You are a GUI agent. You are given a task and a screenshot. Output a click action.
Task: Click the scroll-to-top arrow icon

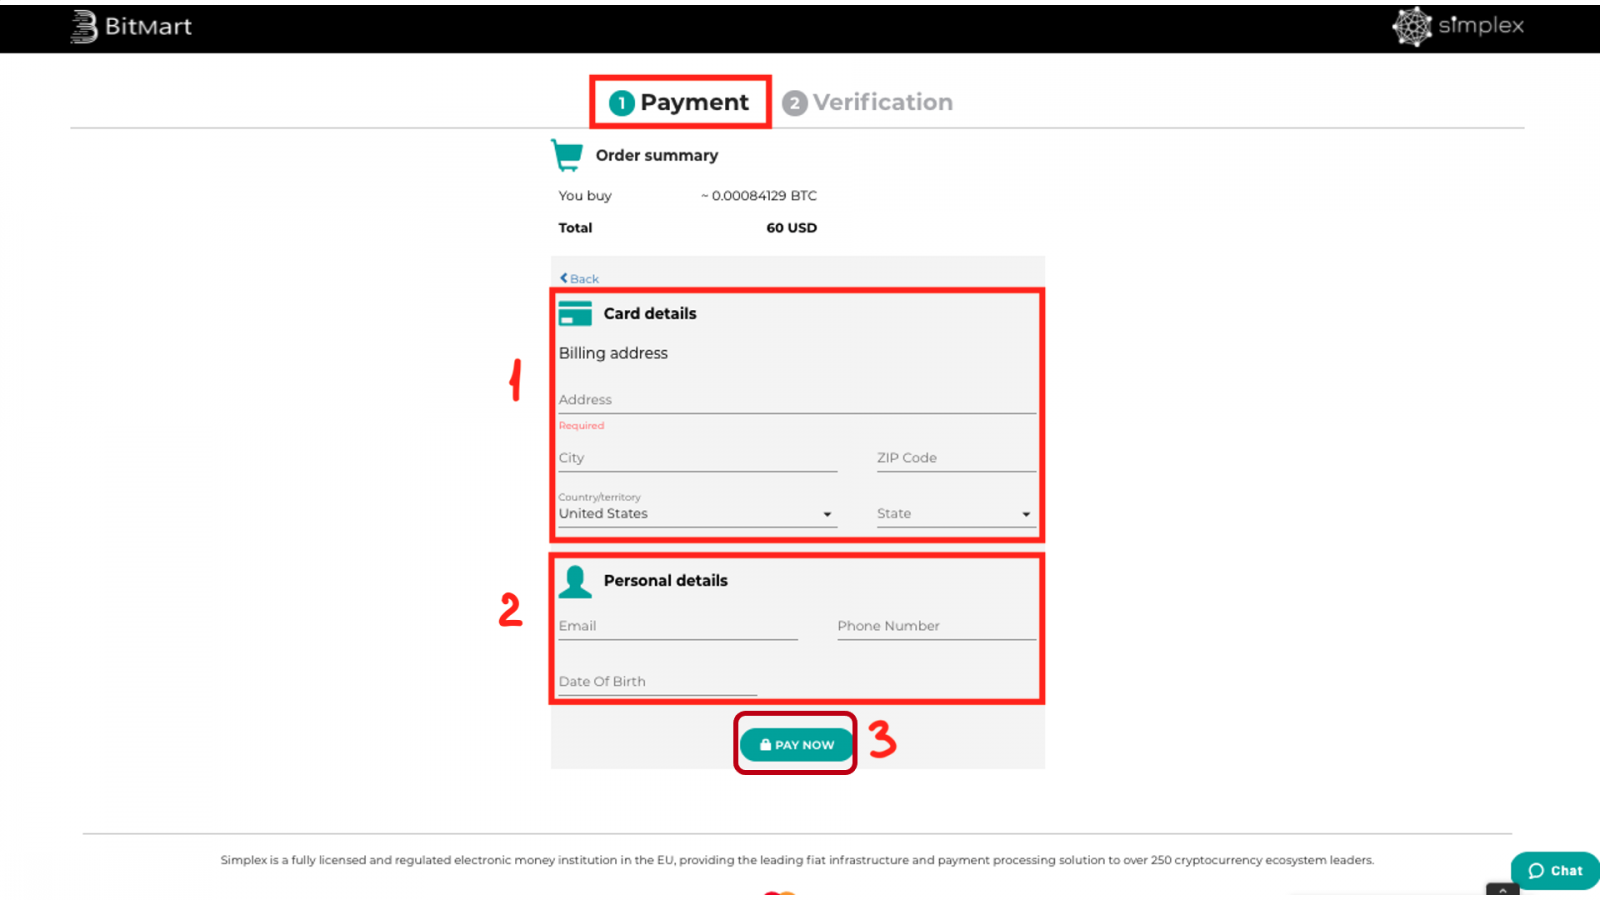1502,889
